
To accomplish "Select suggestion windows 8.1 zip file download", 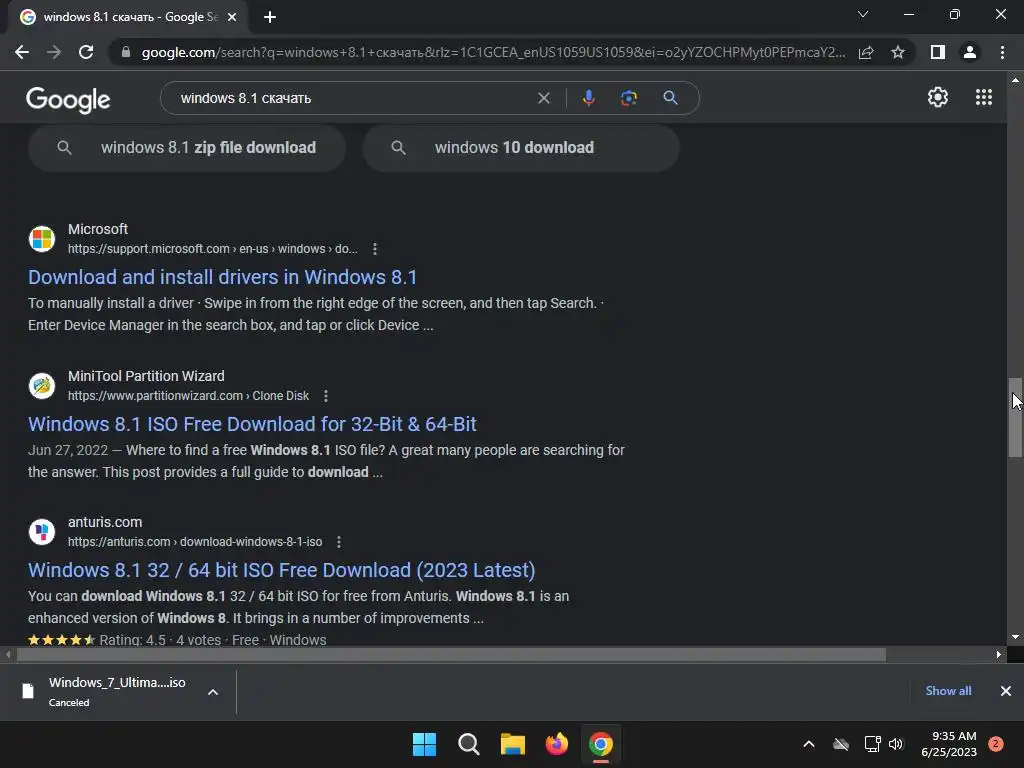I will 187,148.
